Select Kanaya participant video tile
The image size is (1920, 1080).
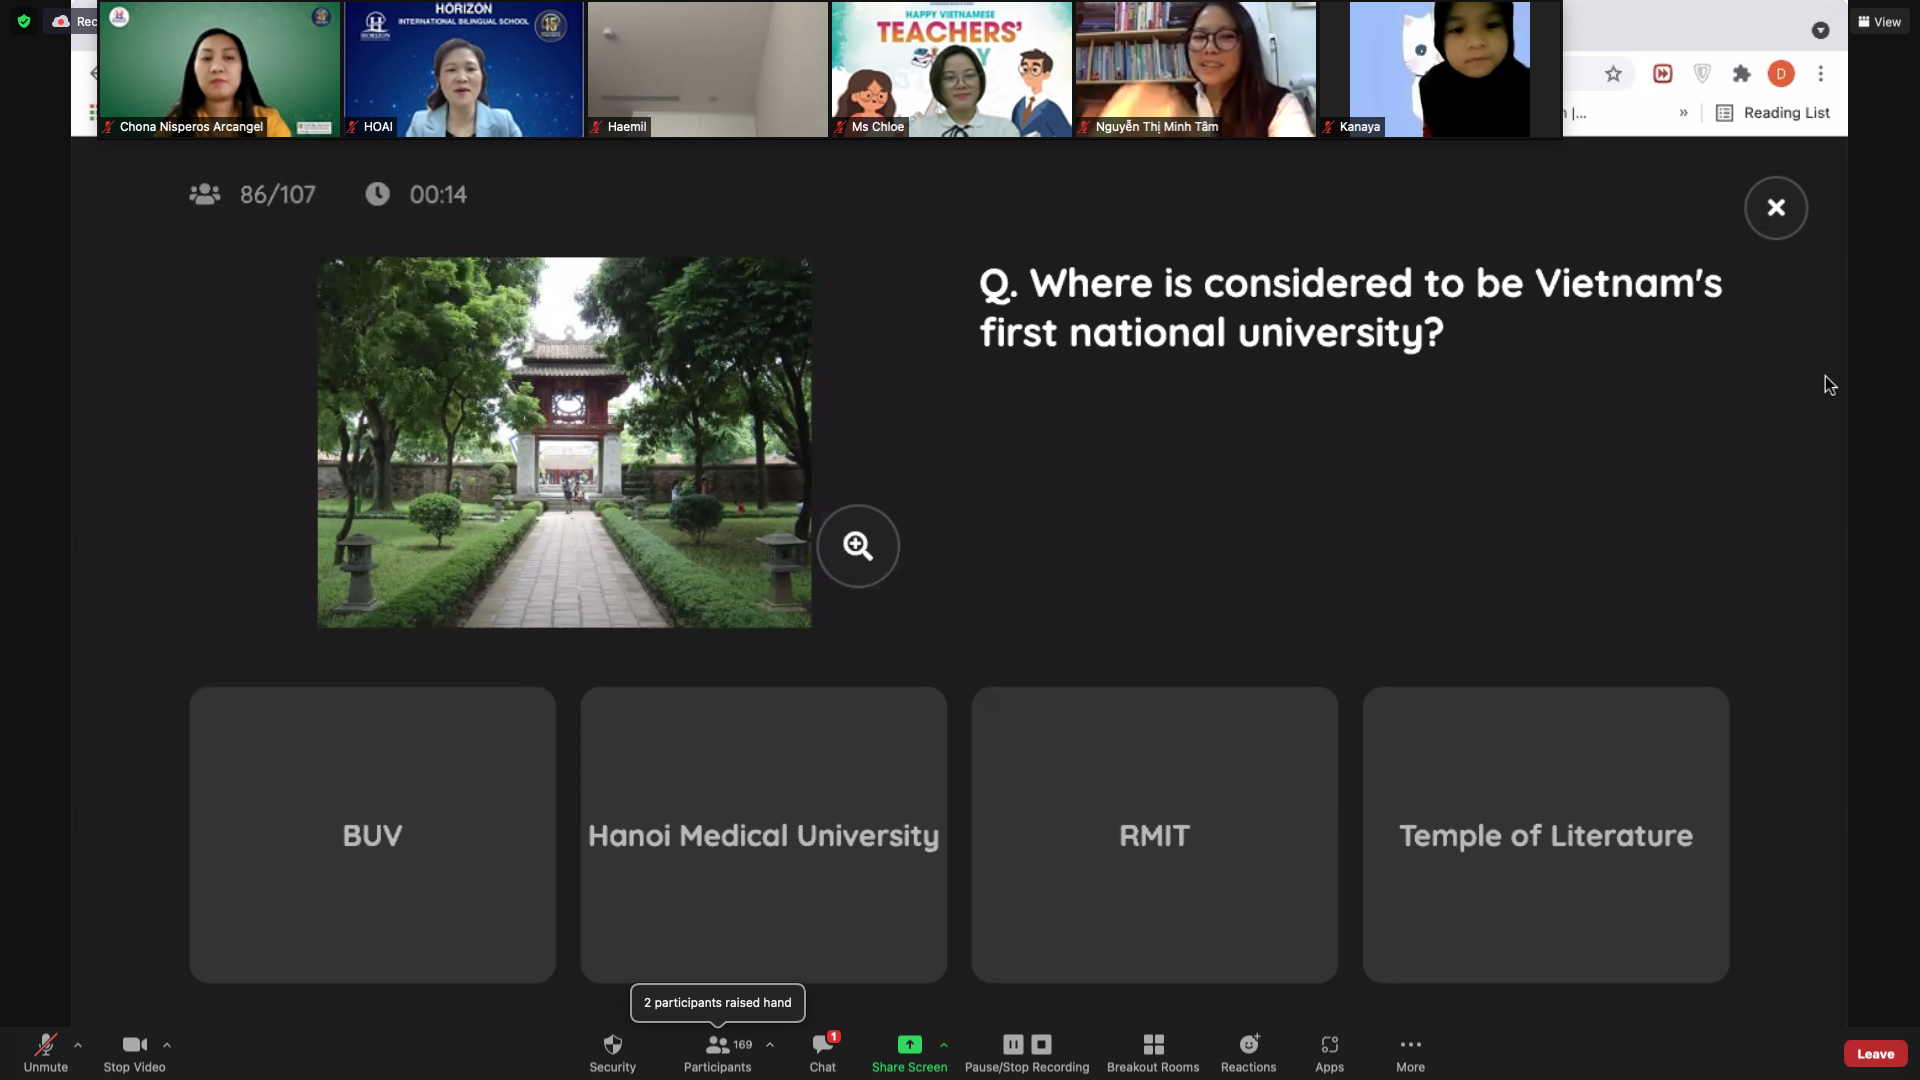coord(1439,69)
